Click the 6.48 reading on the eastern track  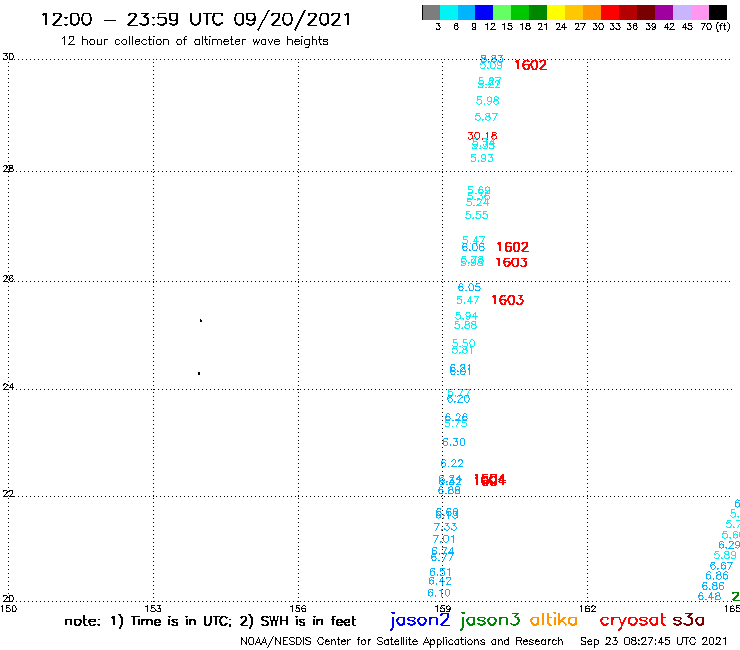click(x=709, y=596)
